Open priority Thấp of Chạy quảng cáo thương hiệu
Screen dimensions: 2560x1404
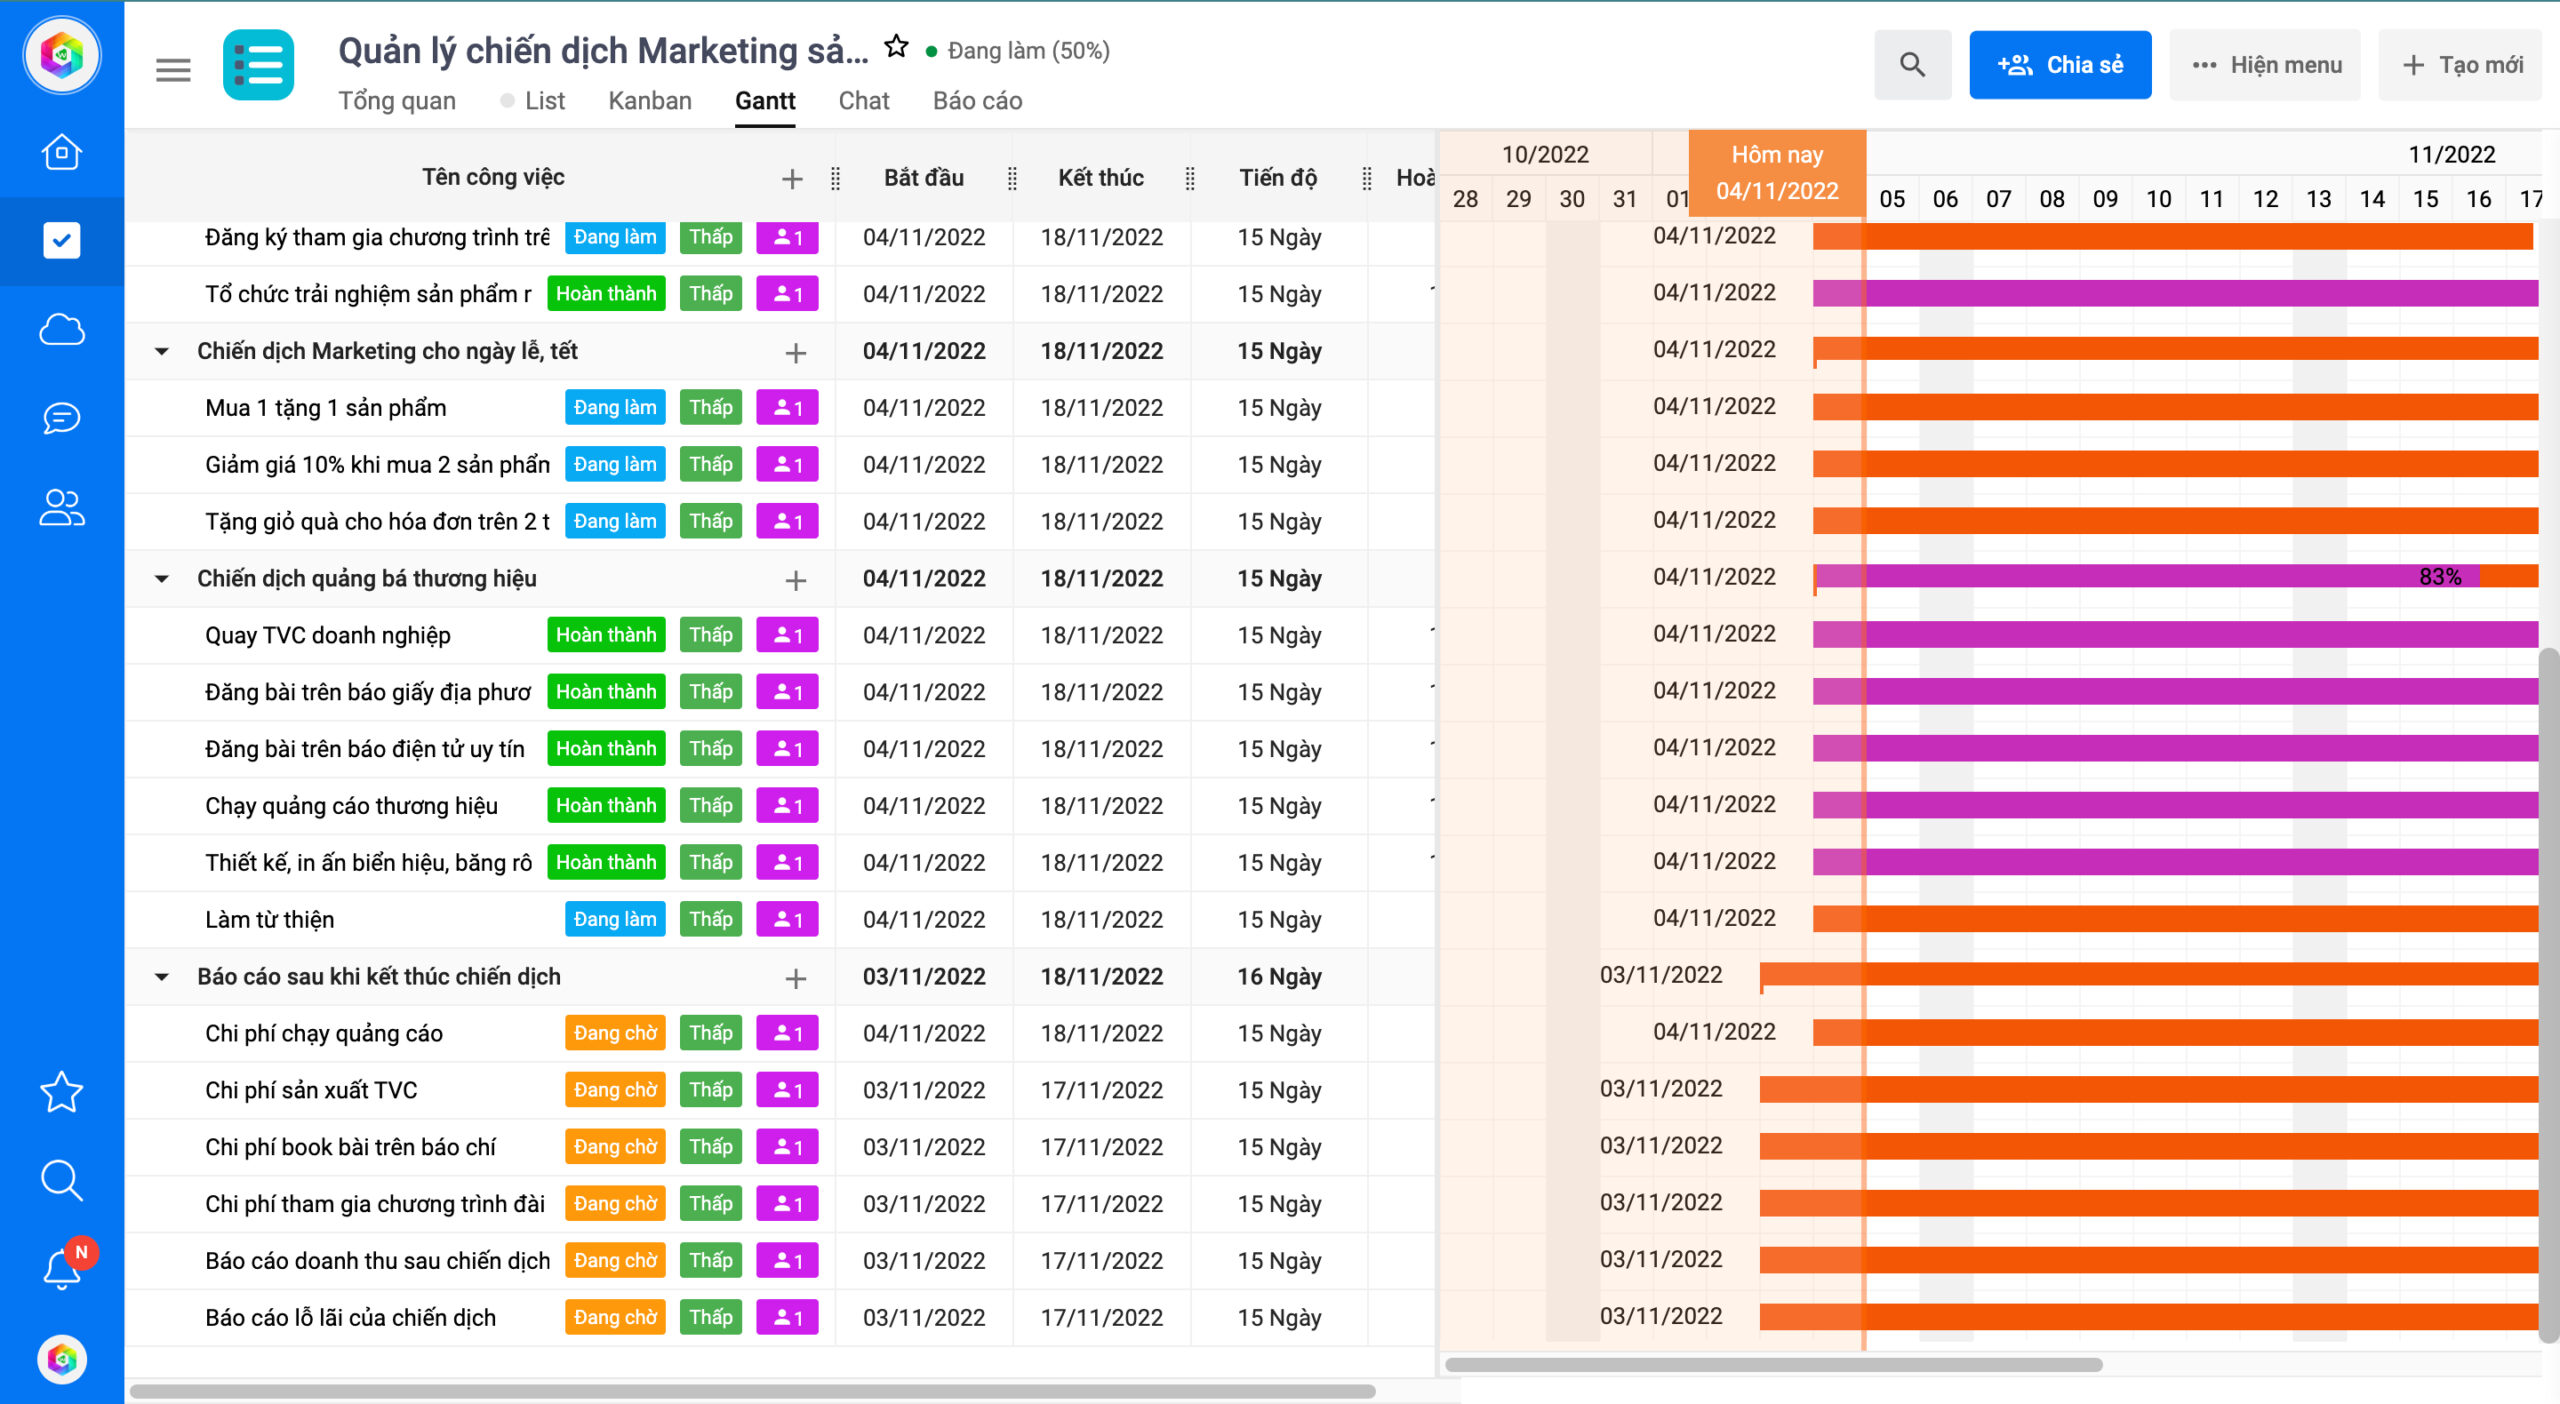point(711,805)
